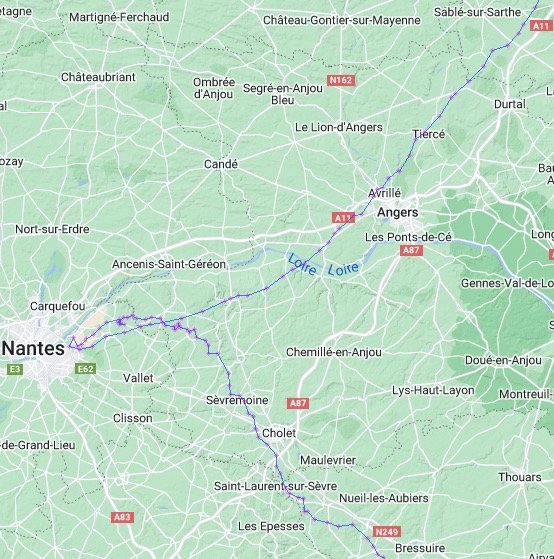
Task: Select the green E3 route shield
Action: point(15,369)
